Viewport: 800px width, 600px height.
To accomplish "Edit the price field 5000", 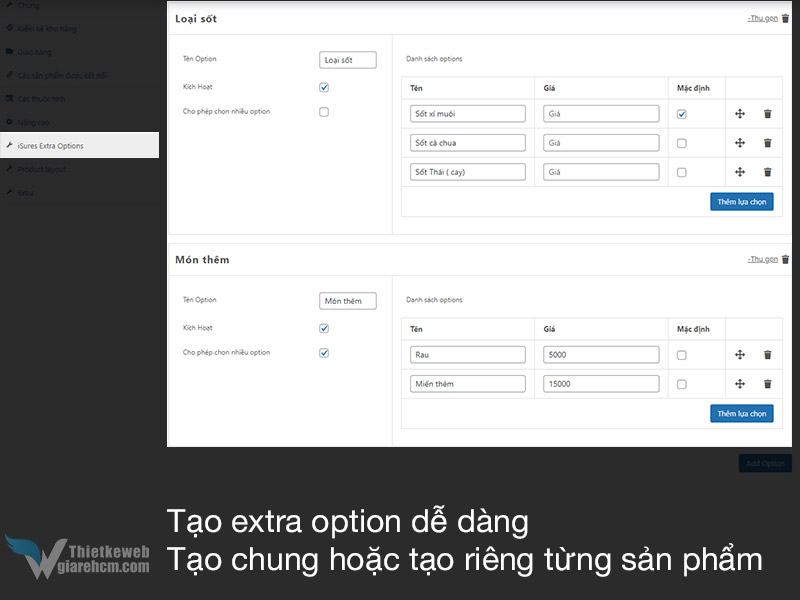I will pos(601,355).
